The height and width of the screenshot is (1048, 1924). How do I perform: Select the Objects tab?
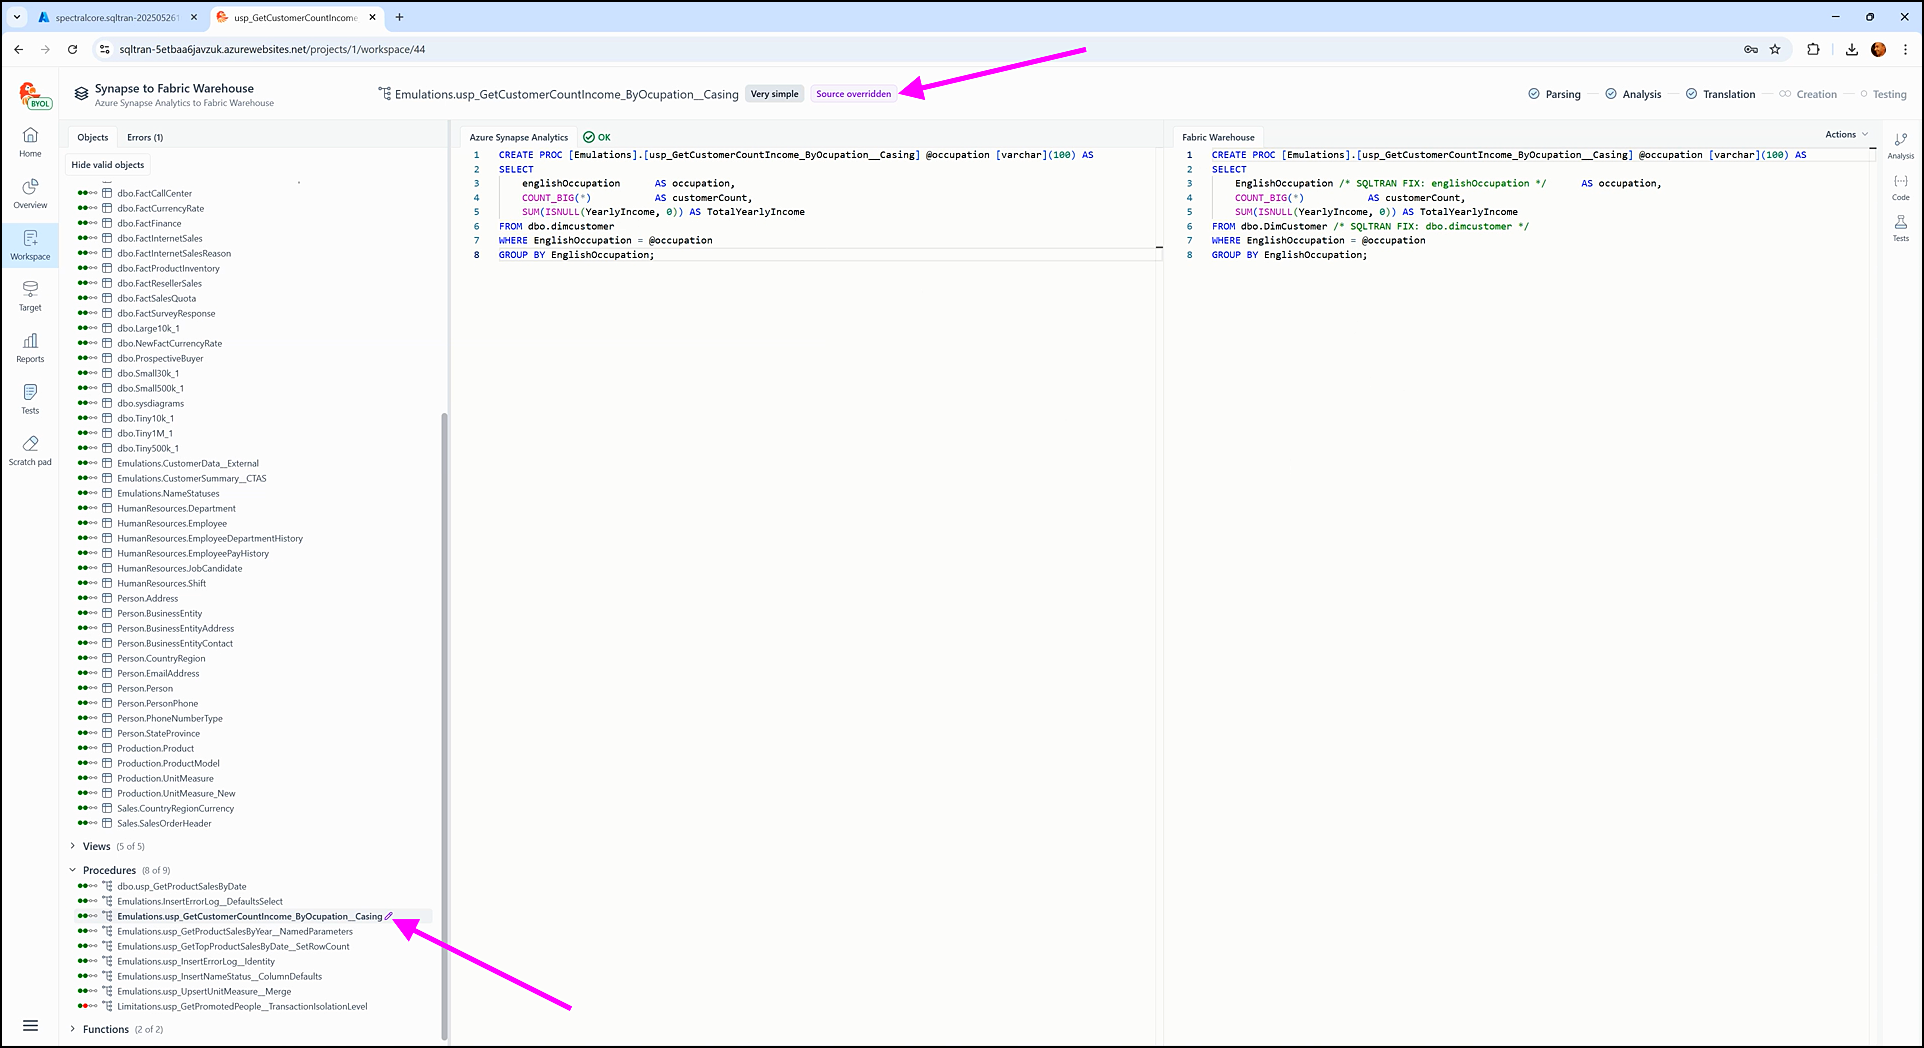[x=93, y=138]
